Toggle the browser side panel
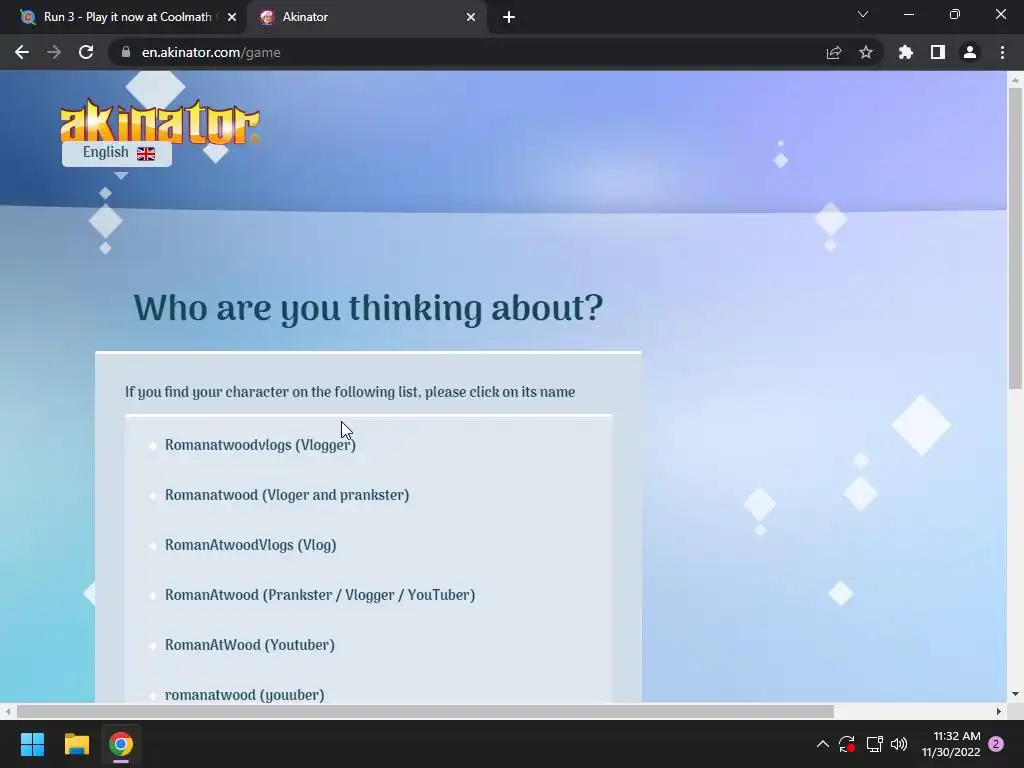 click(x=938, y=52)
